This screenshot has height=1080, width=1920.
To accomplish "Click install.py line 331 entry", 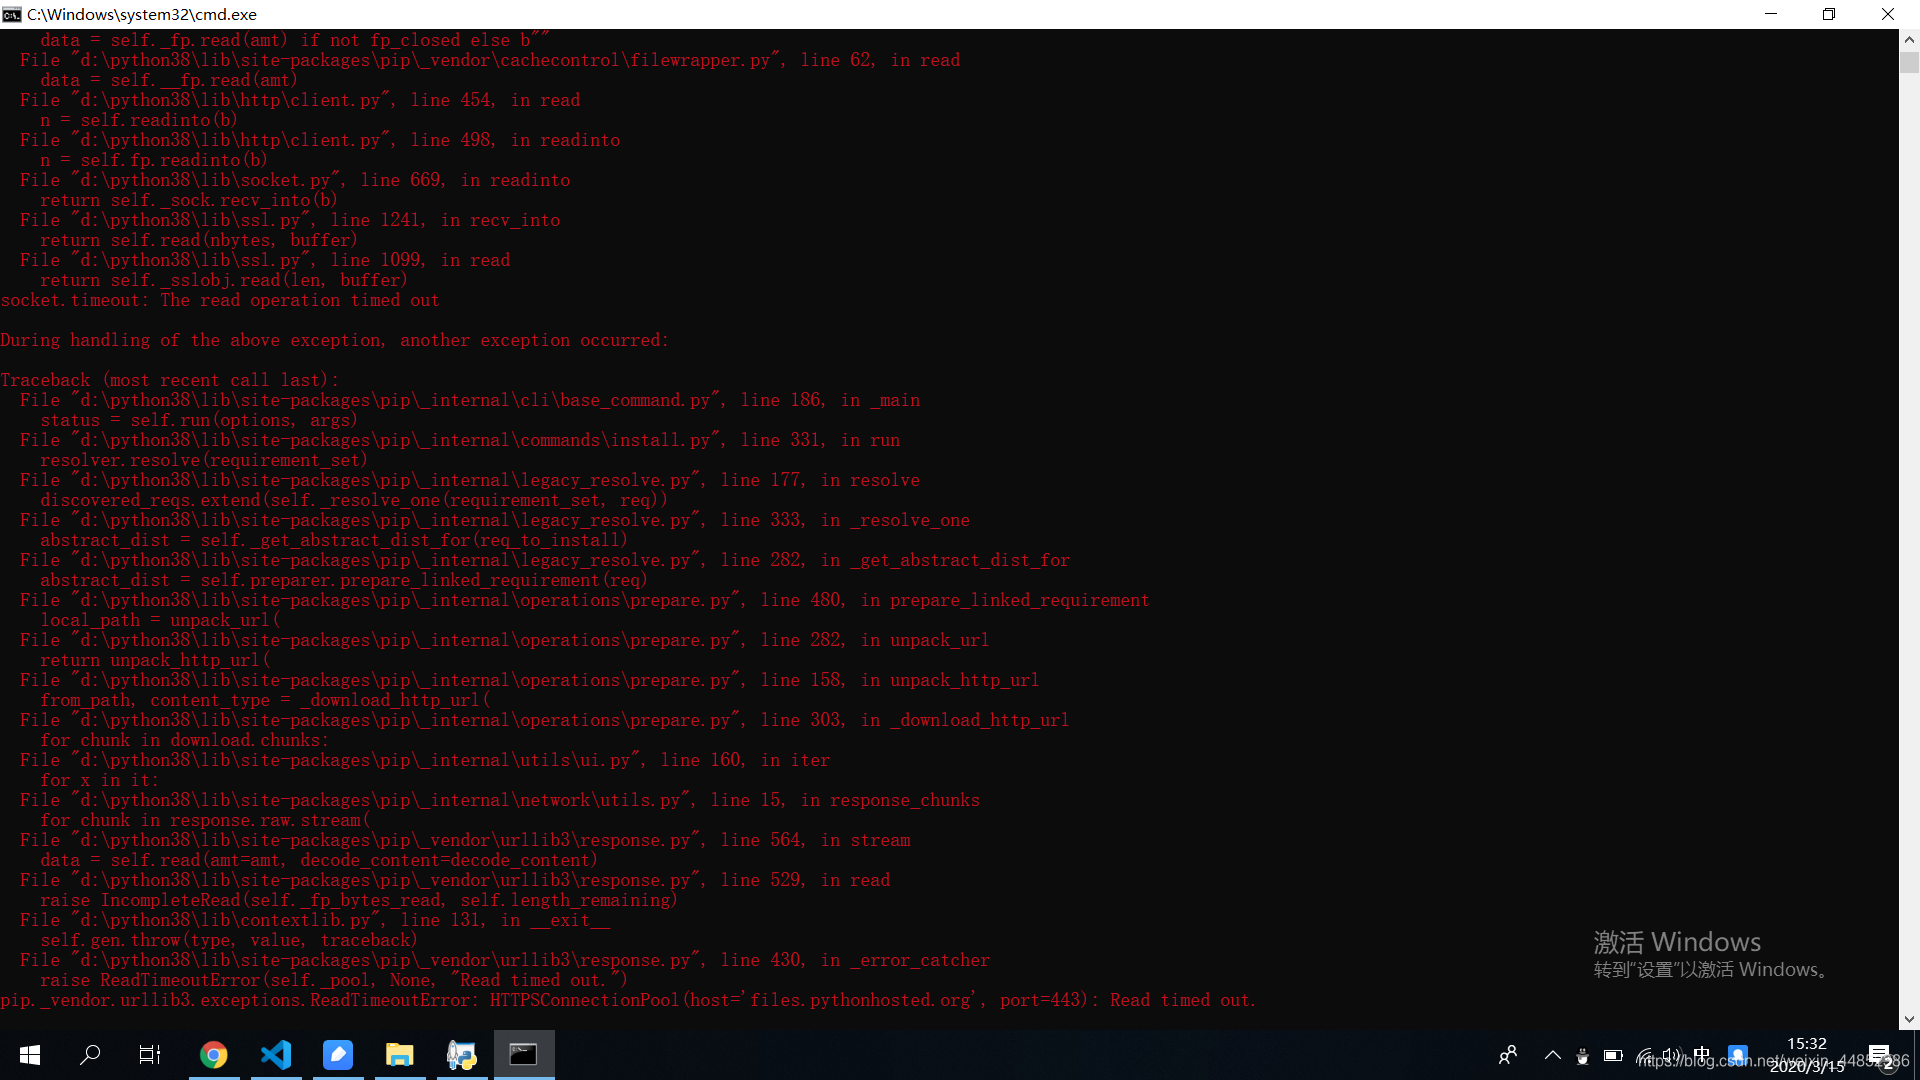I will click(x=460, y=440).
